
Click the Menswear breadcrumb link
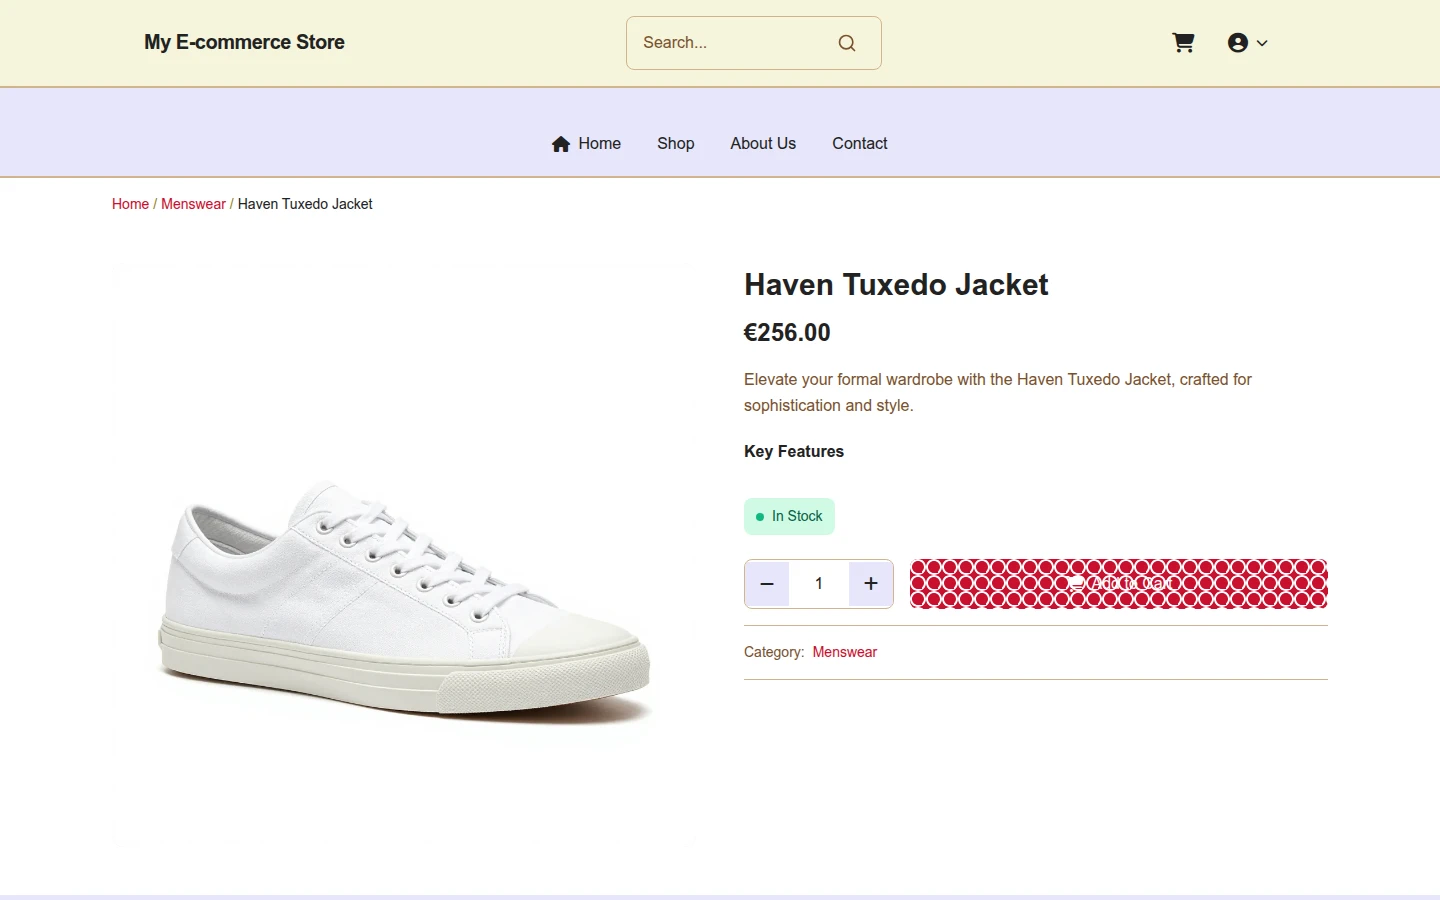coord(193,204)
